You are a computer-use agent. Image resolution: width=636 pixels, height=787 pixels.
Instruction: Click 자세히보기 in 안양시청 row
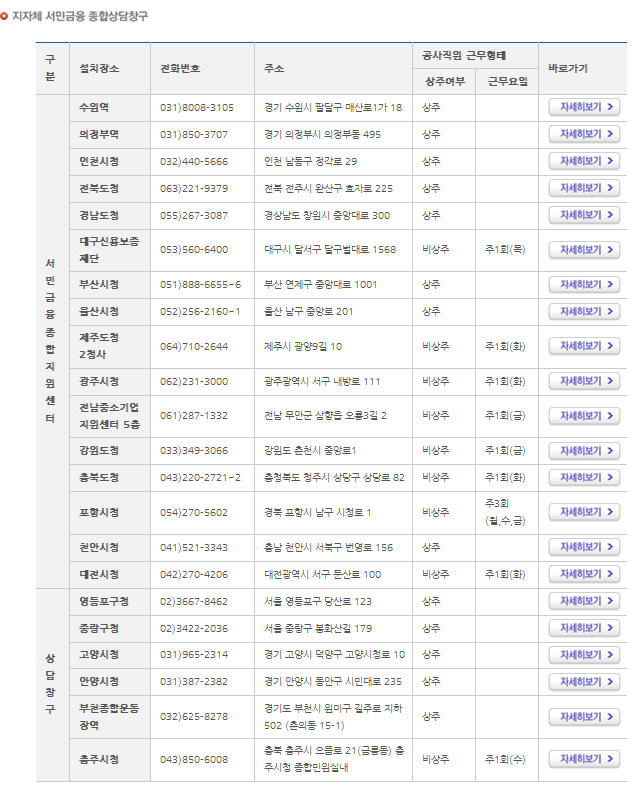pos(584,682)
